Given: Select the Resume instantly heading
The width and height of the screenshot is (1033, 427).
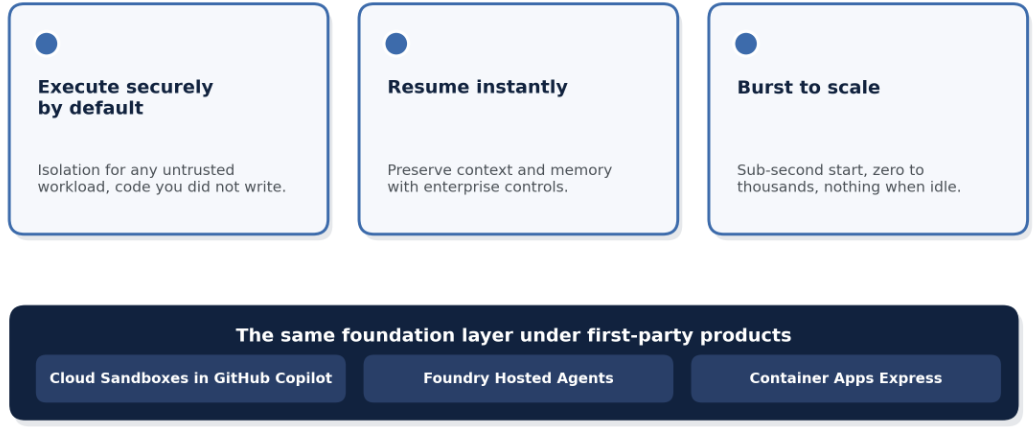Looking at the screenshot, I should click(477, 87).
